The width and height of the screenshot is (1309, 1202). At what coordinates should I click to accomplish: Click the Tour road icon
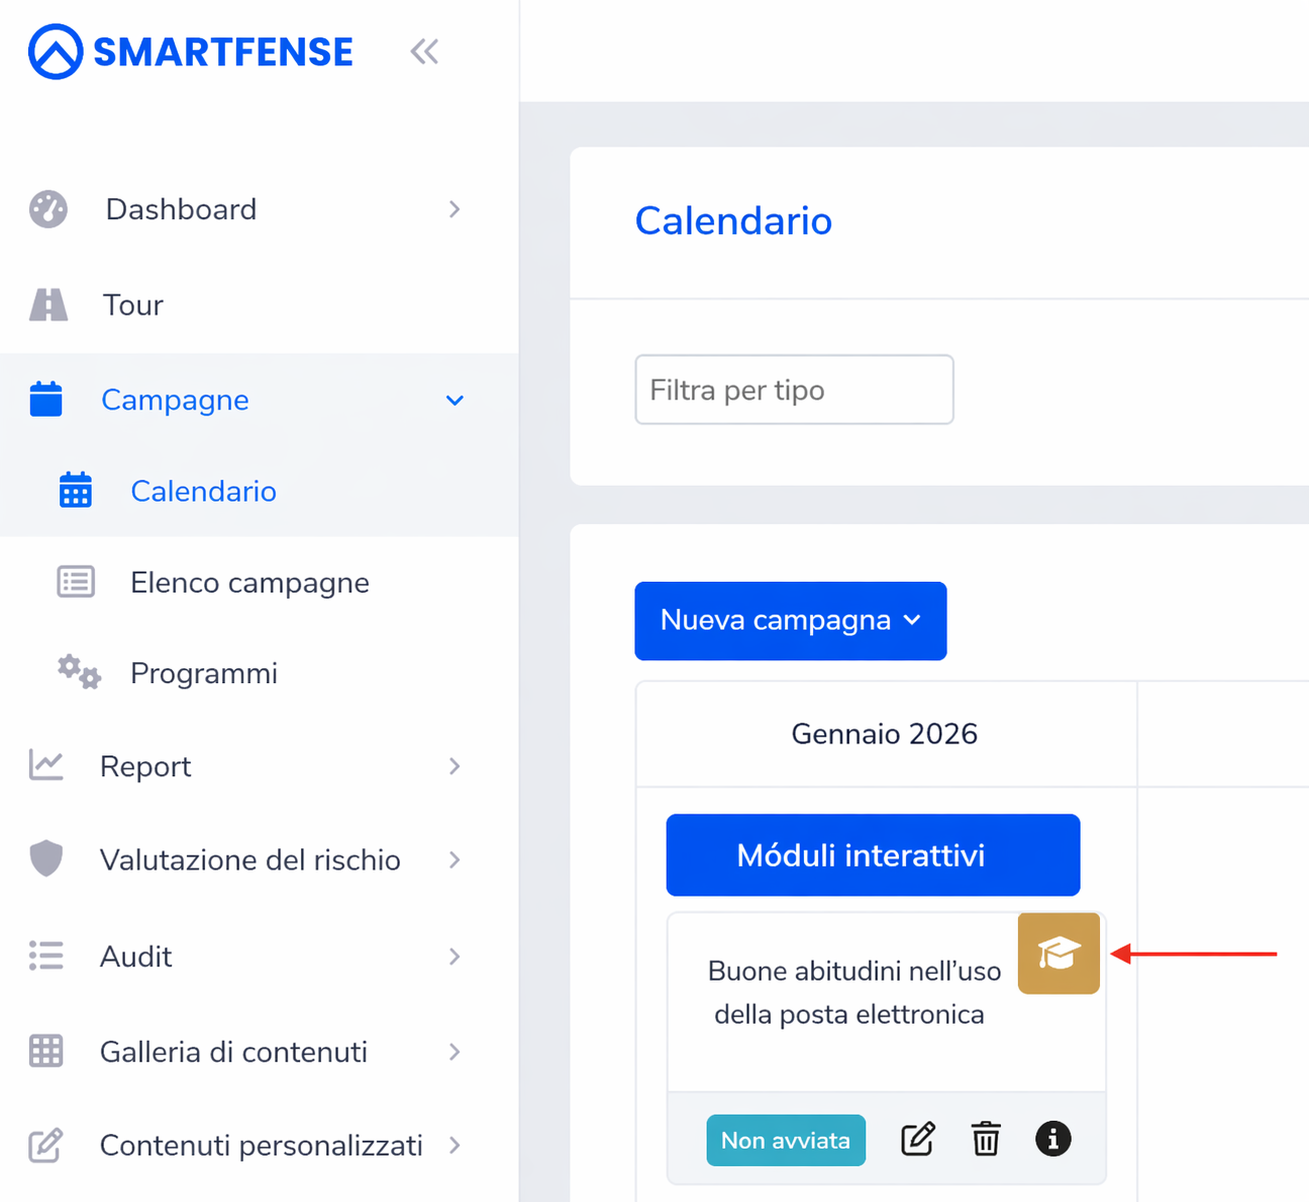[x=49, y=305]
